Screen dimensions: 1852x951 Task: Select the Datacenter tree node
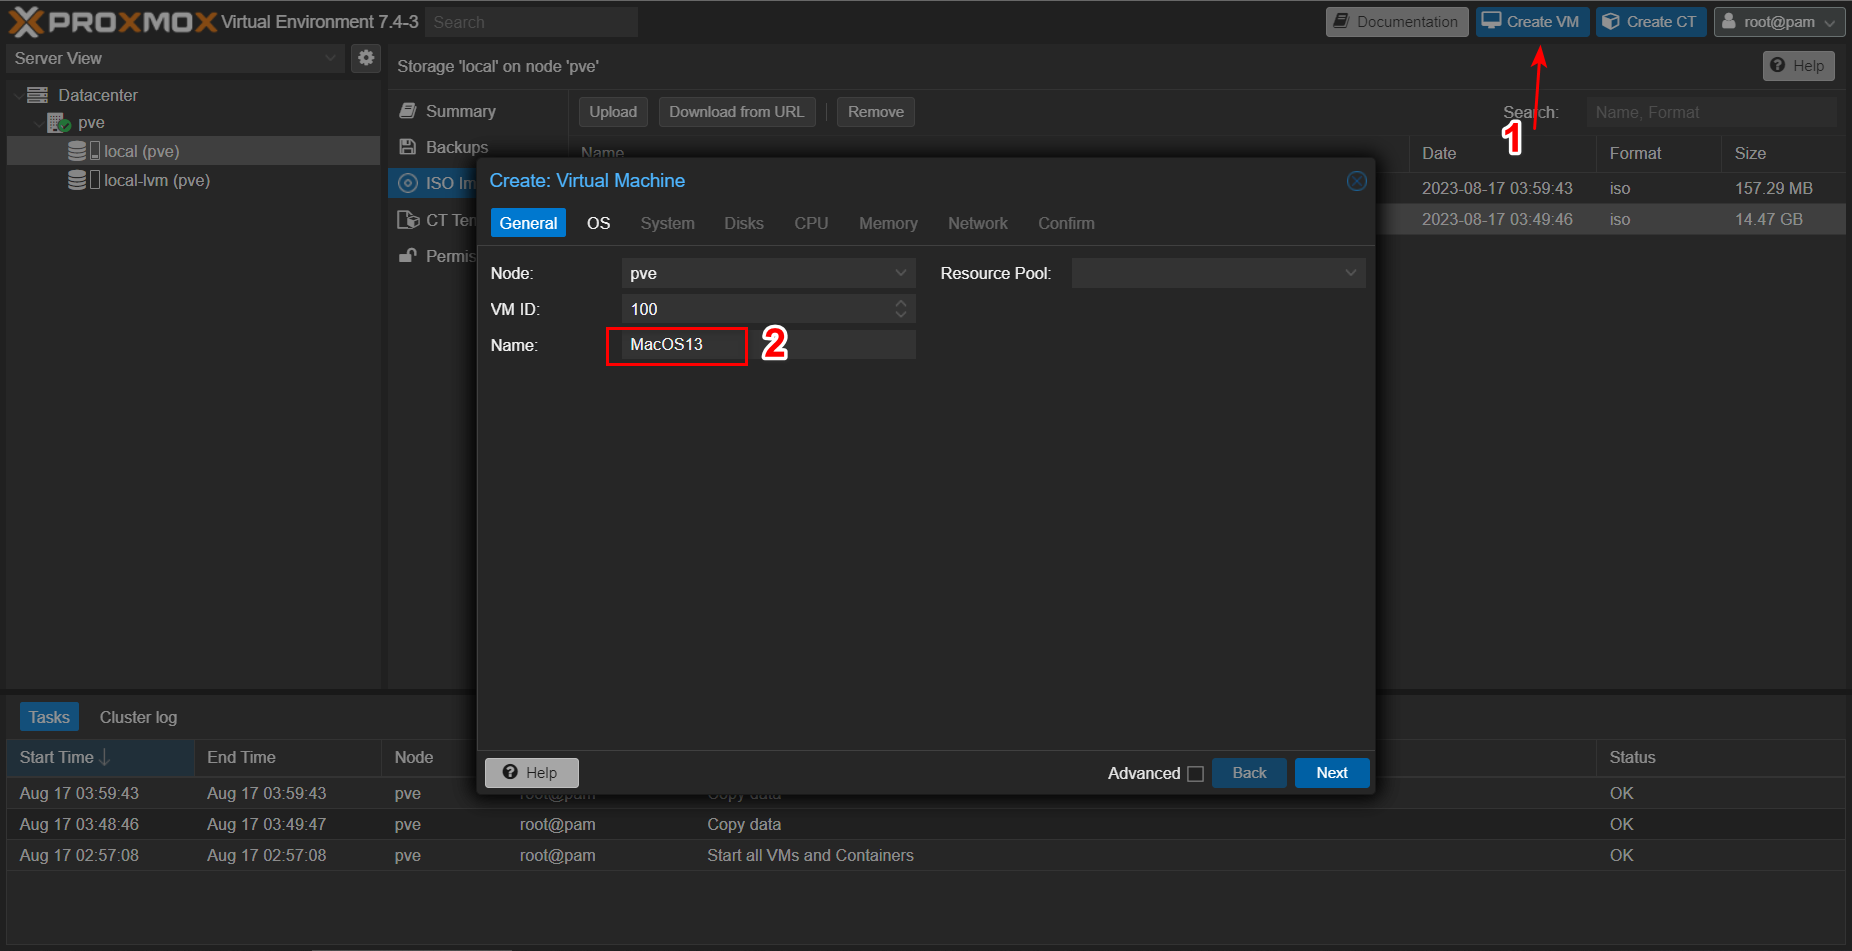[x=97, y=95]
